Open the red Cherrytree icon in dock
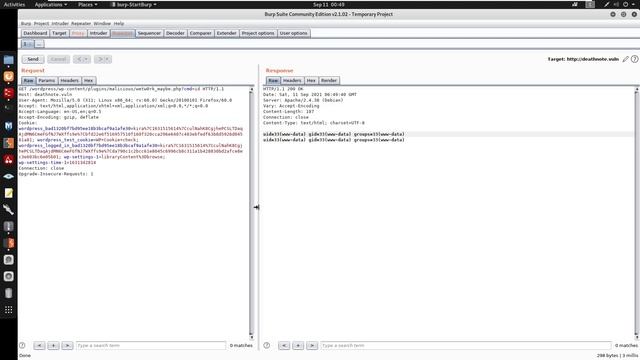 (9, 160)
